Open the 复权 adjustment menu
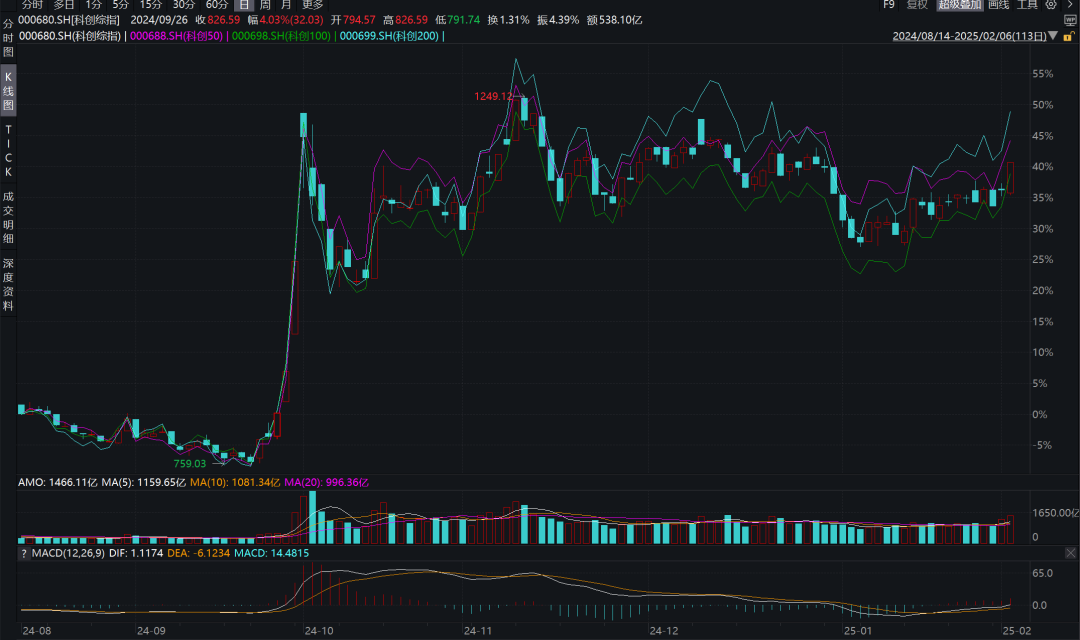 point(917,5)
